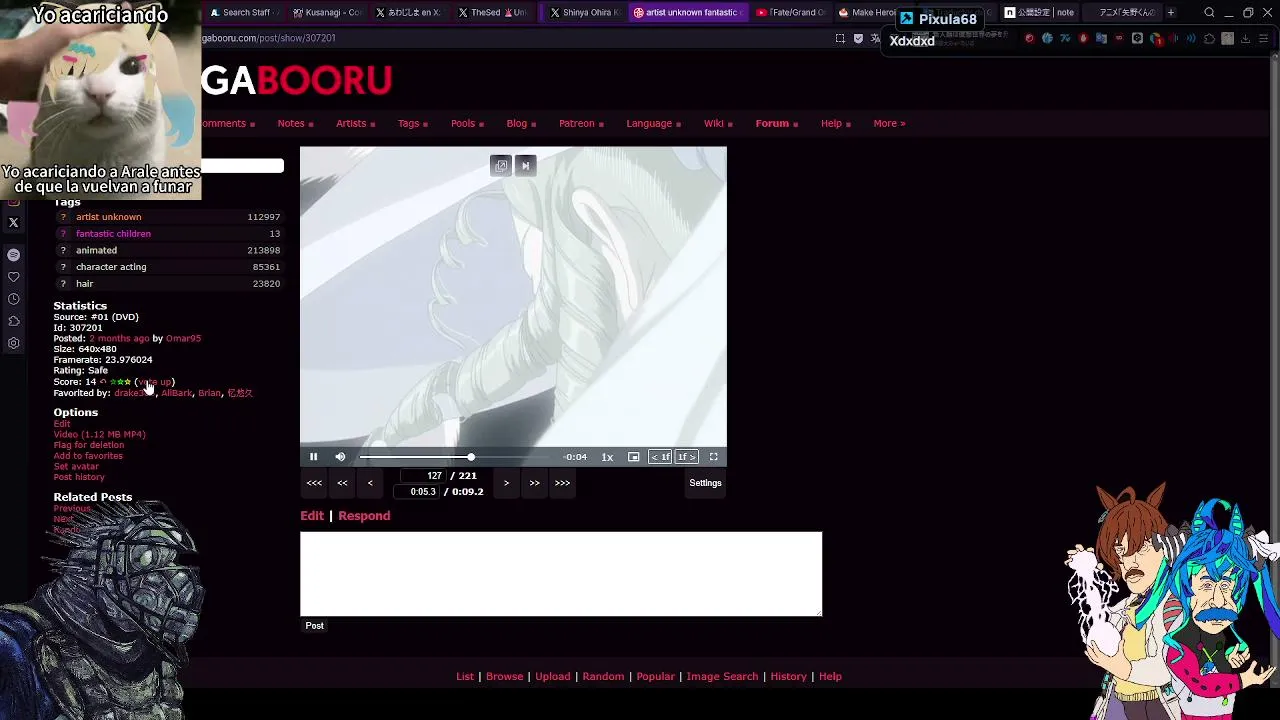
Task: Open the Tags menu
Action: coord(412,124)
